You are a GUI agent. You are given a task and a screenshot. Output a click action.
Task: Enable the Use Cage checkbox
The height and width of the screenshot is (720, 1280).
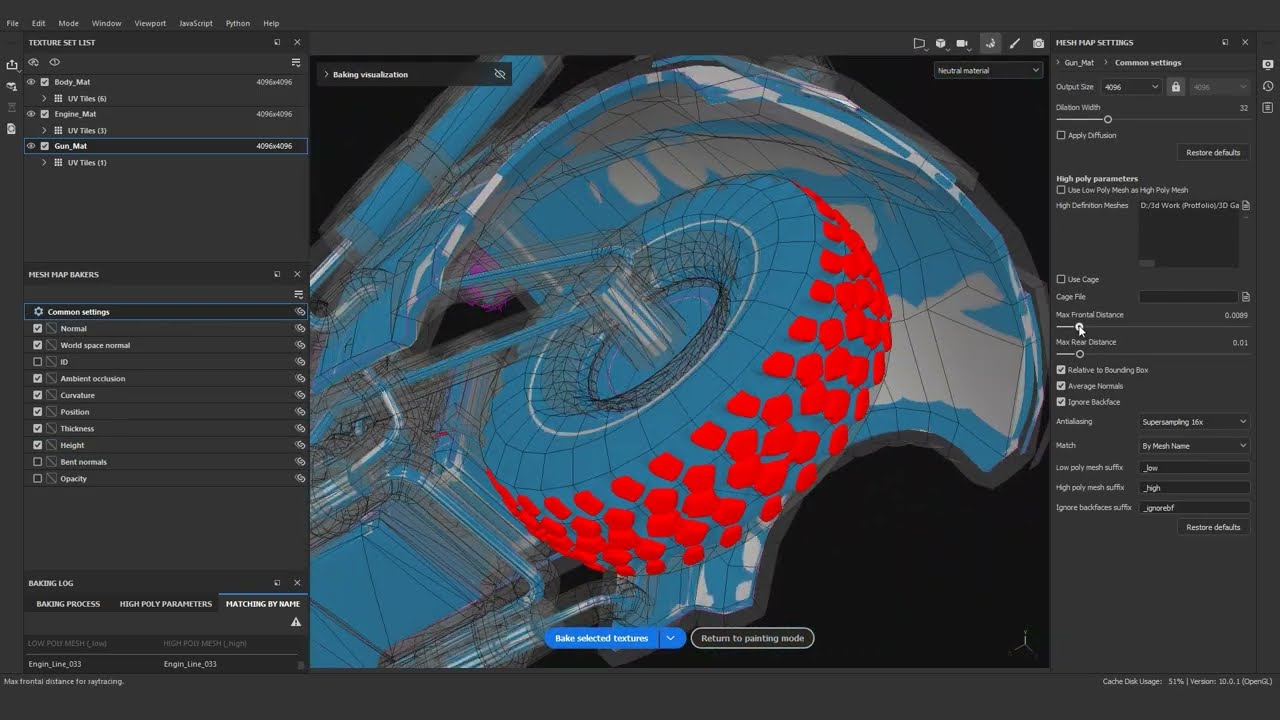(1061, 279)
